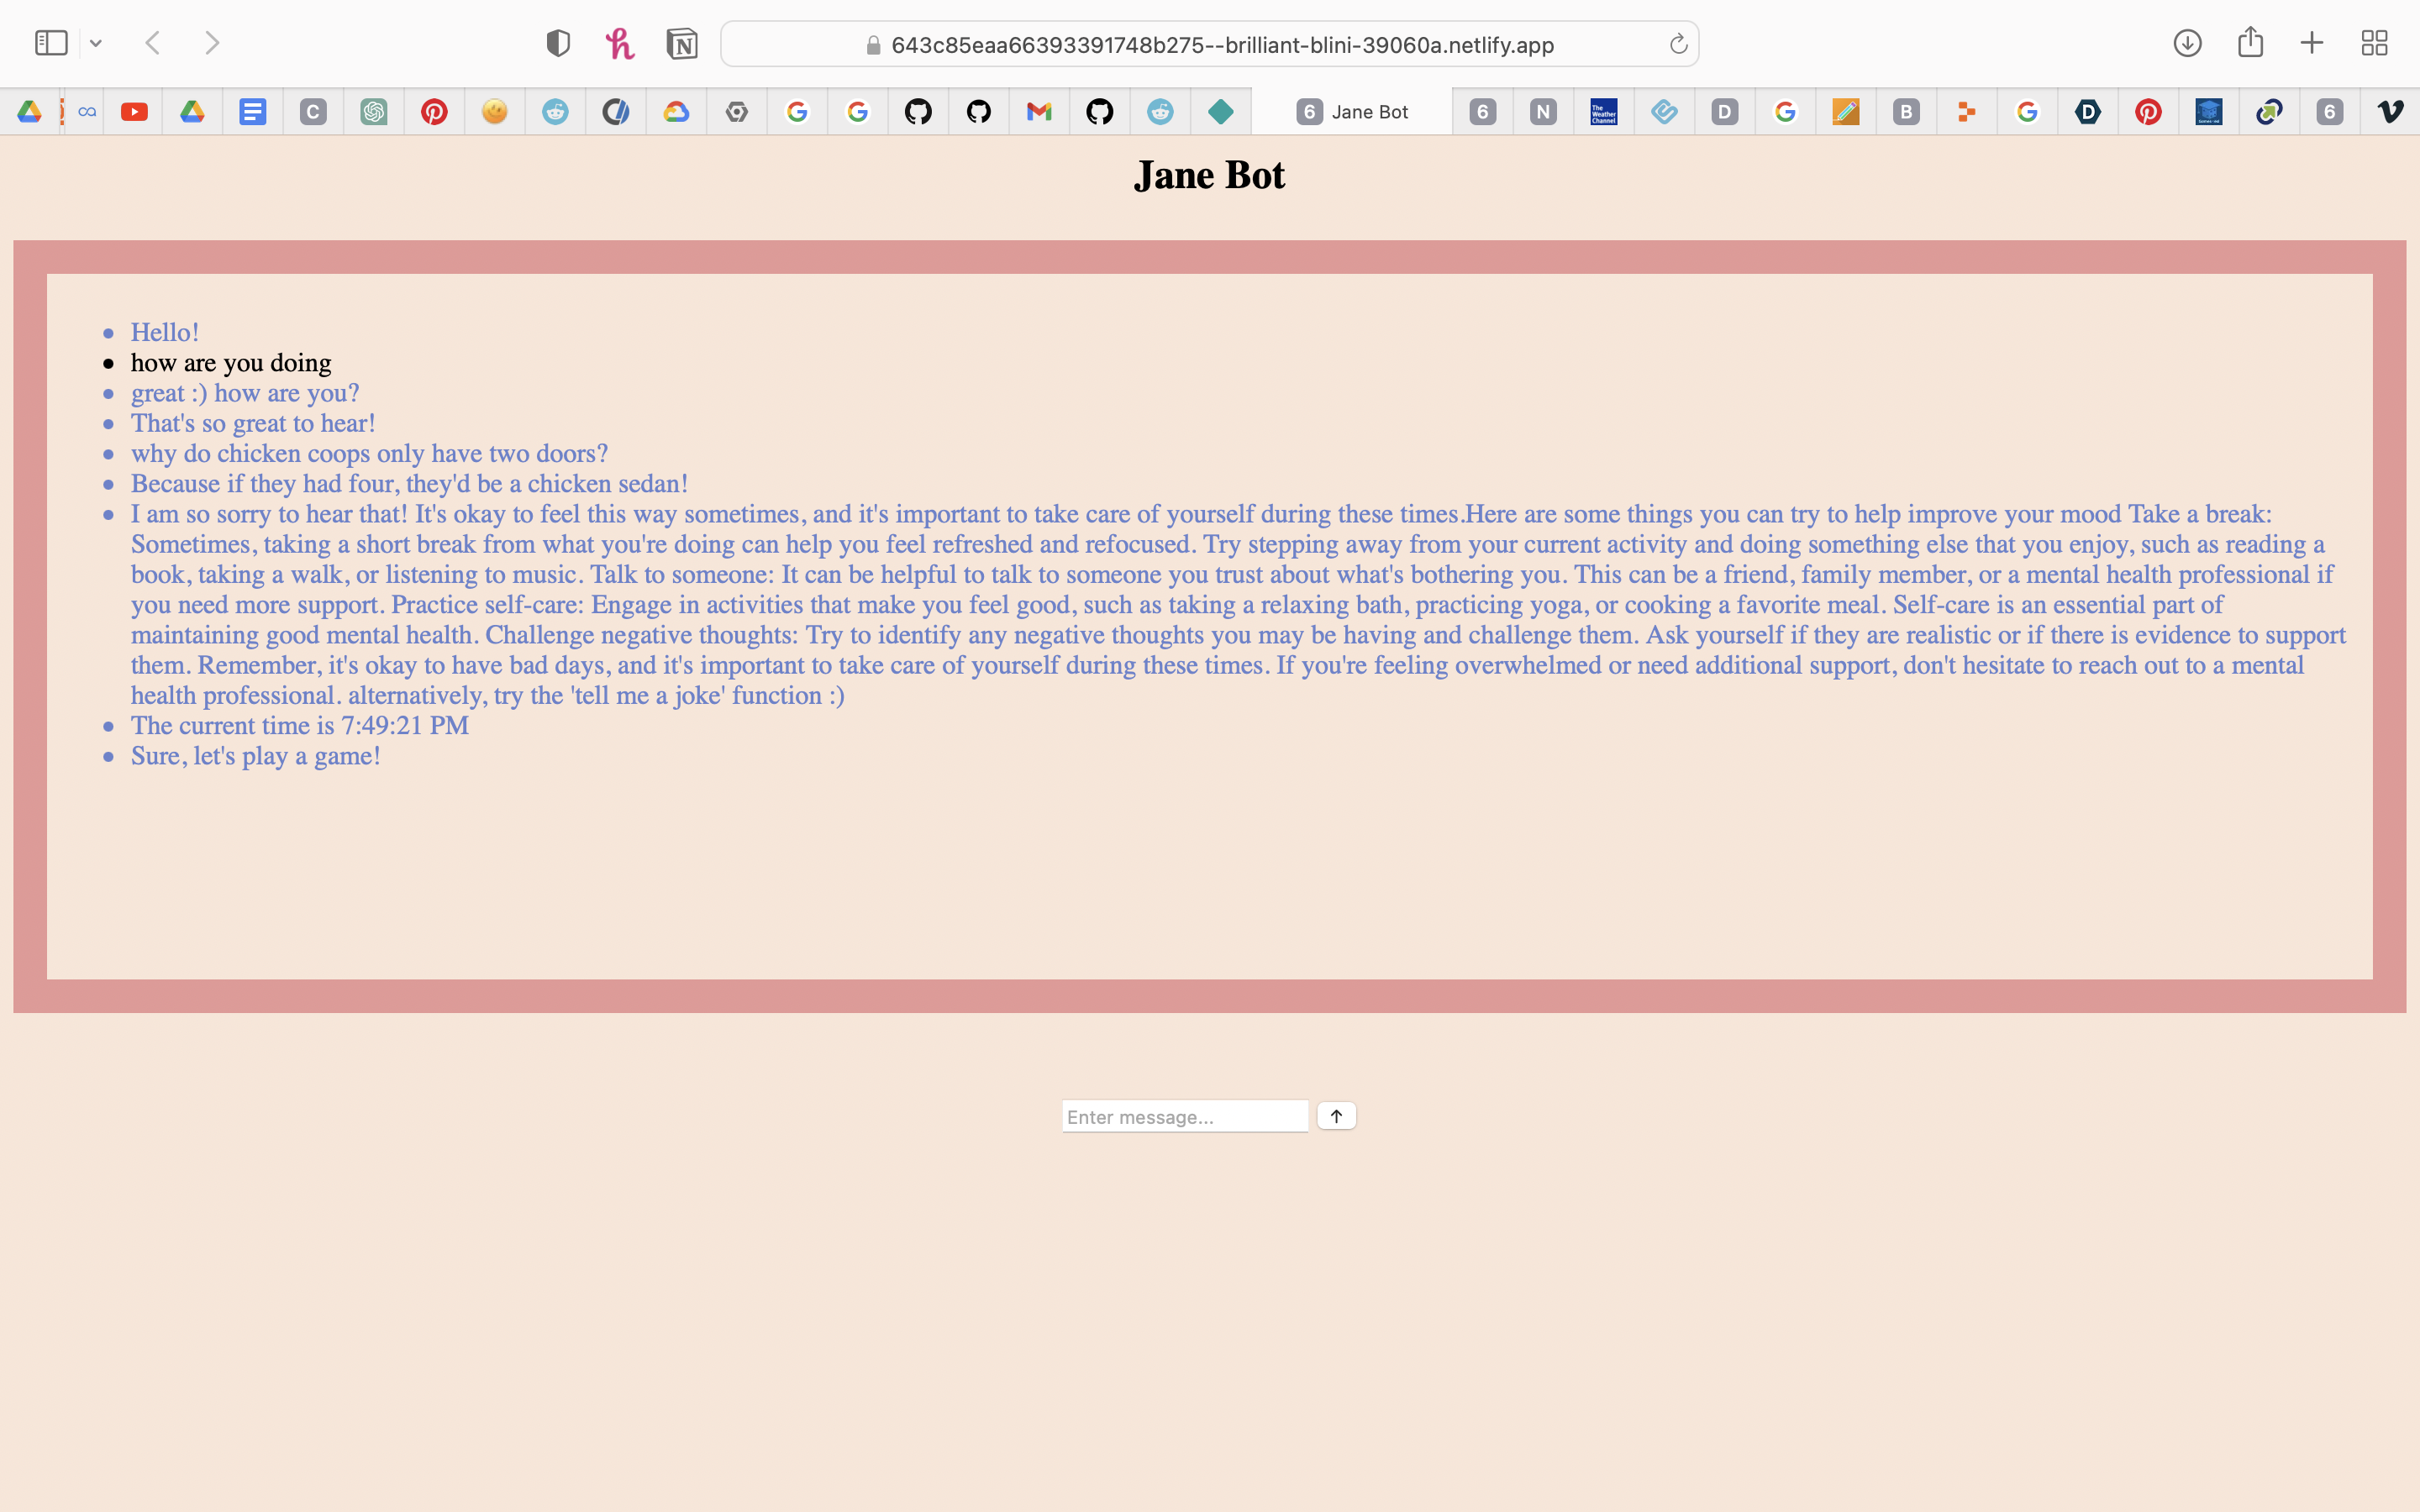Toggle the Safari sidebar button

(x=51, y=43)
